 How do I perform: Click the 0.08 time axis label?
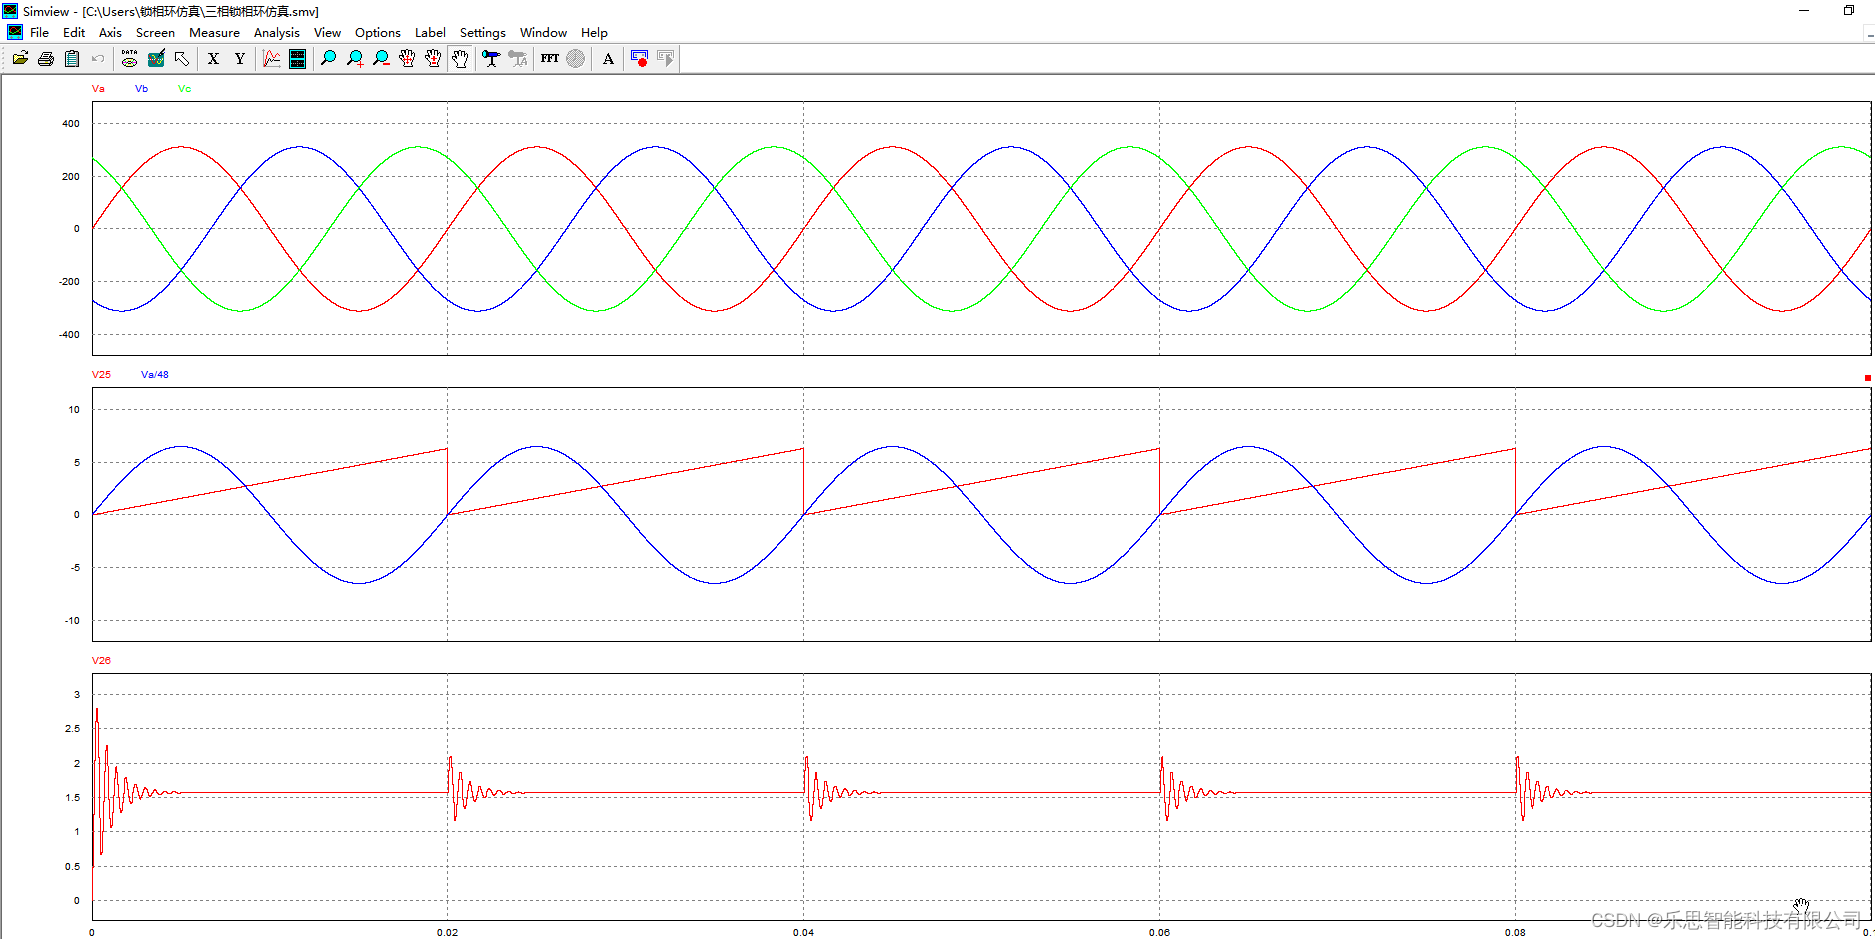point(1515,933)
